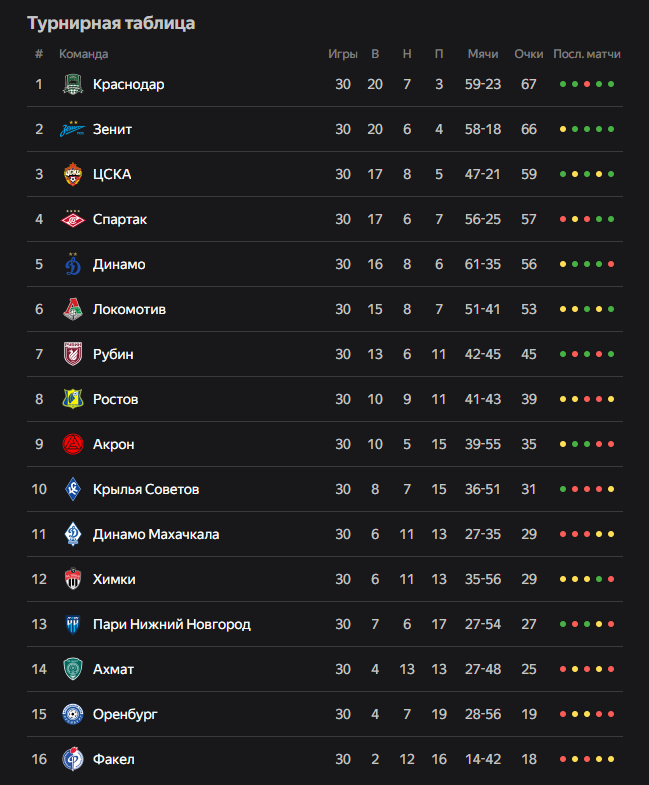
Task: Click the Факел team emblem
Action: pyautogui.click(x=73, y=759)
